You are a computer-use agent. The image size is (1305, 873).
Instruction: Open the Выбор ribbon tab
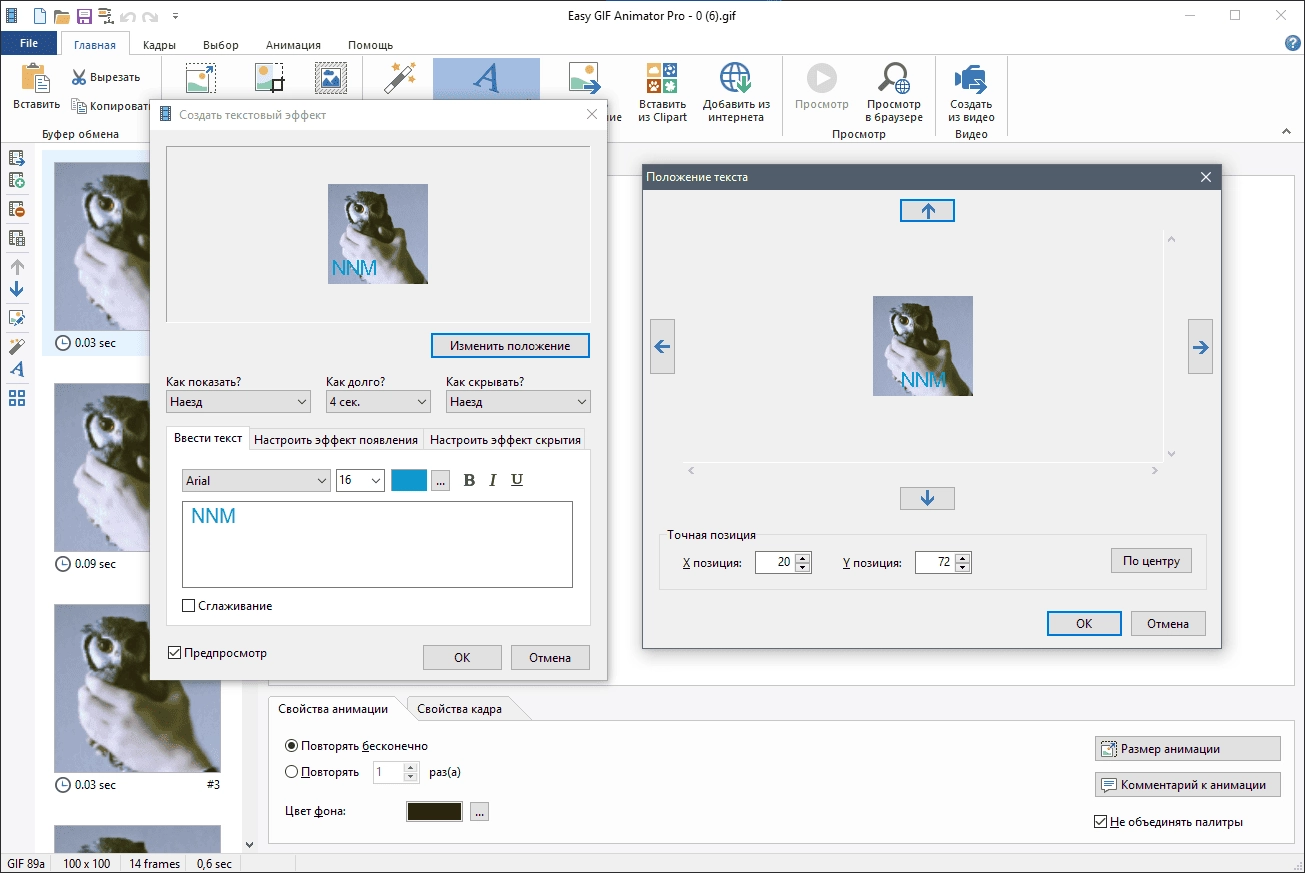coord(221,45)
